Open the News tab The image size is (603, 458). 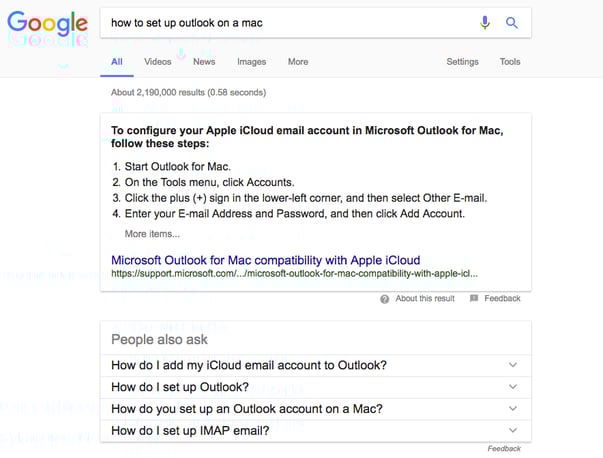204,62
